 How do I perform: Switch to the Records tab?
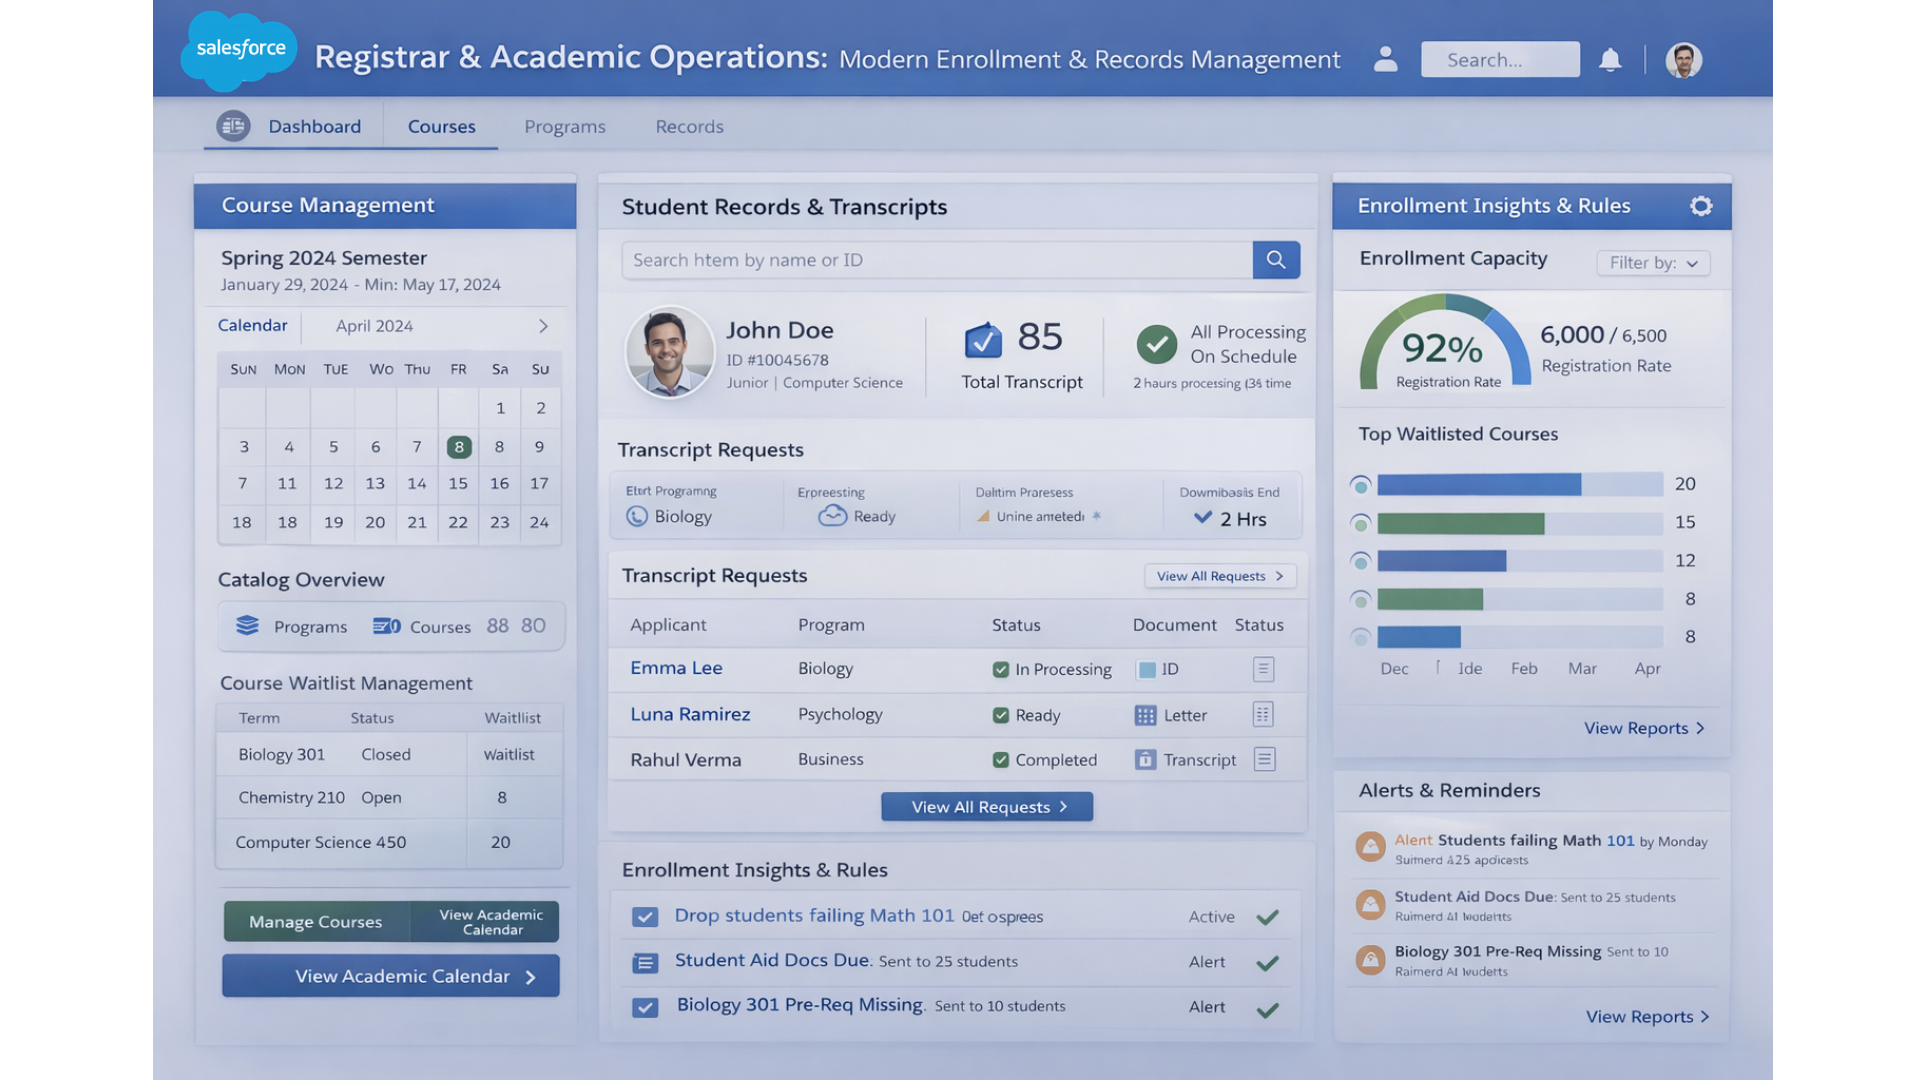[x=689, y=126]
